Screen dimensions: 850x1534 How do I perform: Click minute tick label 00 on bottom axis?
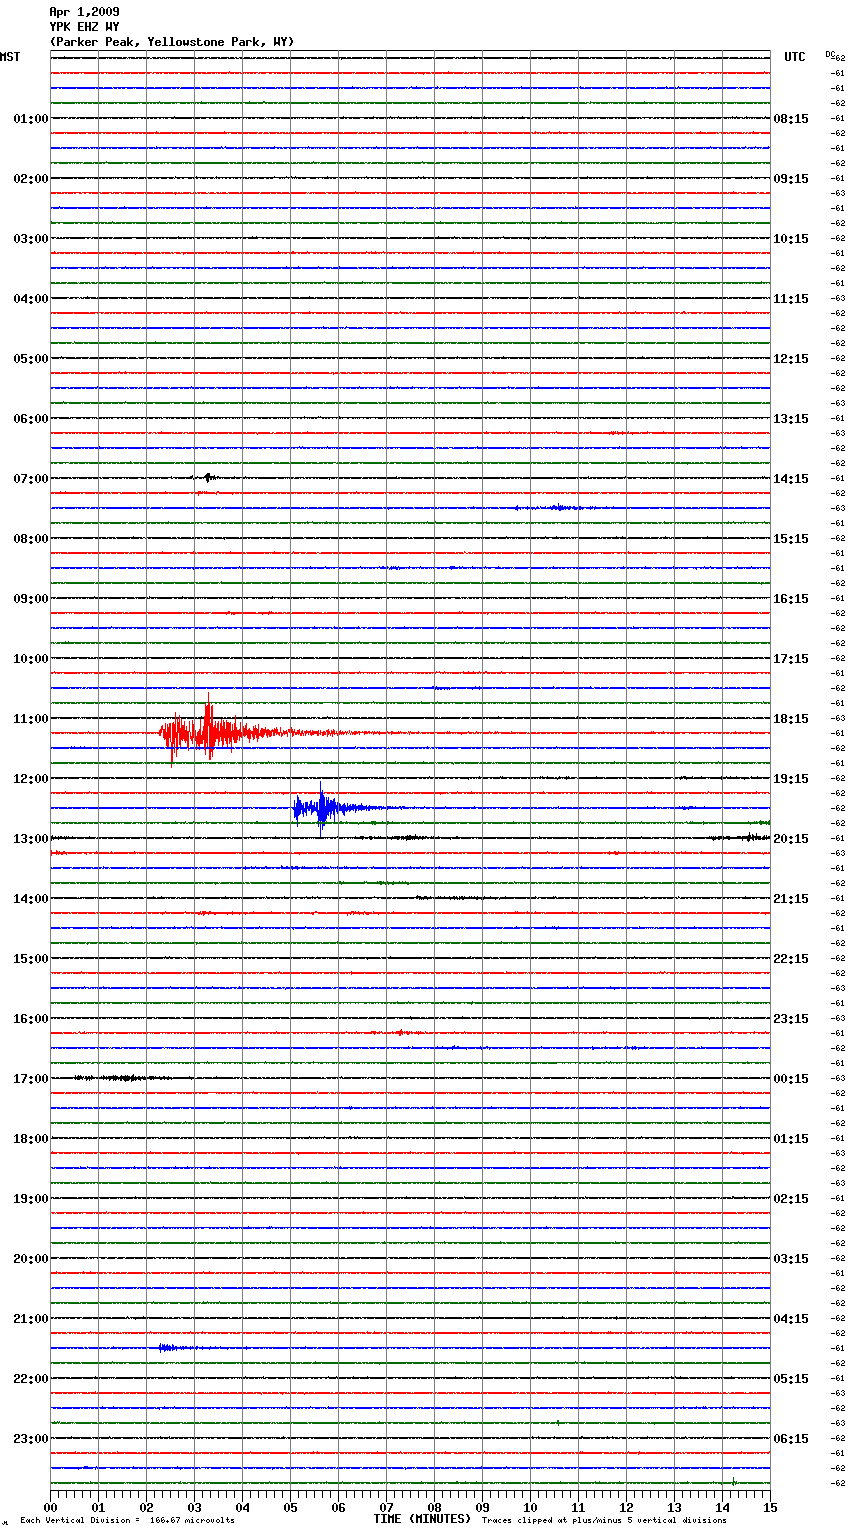click(x=51, y=1507)
